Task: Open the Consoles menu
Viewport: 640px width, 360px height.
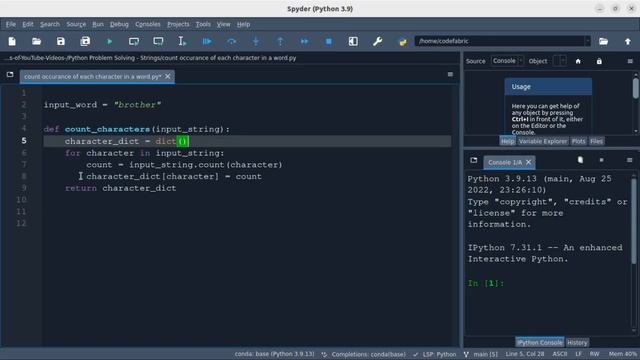Action: (148, 24)
